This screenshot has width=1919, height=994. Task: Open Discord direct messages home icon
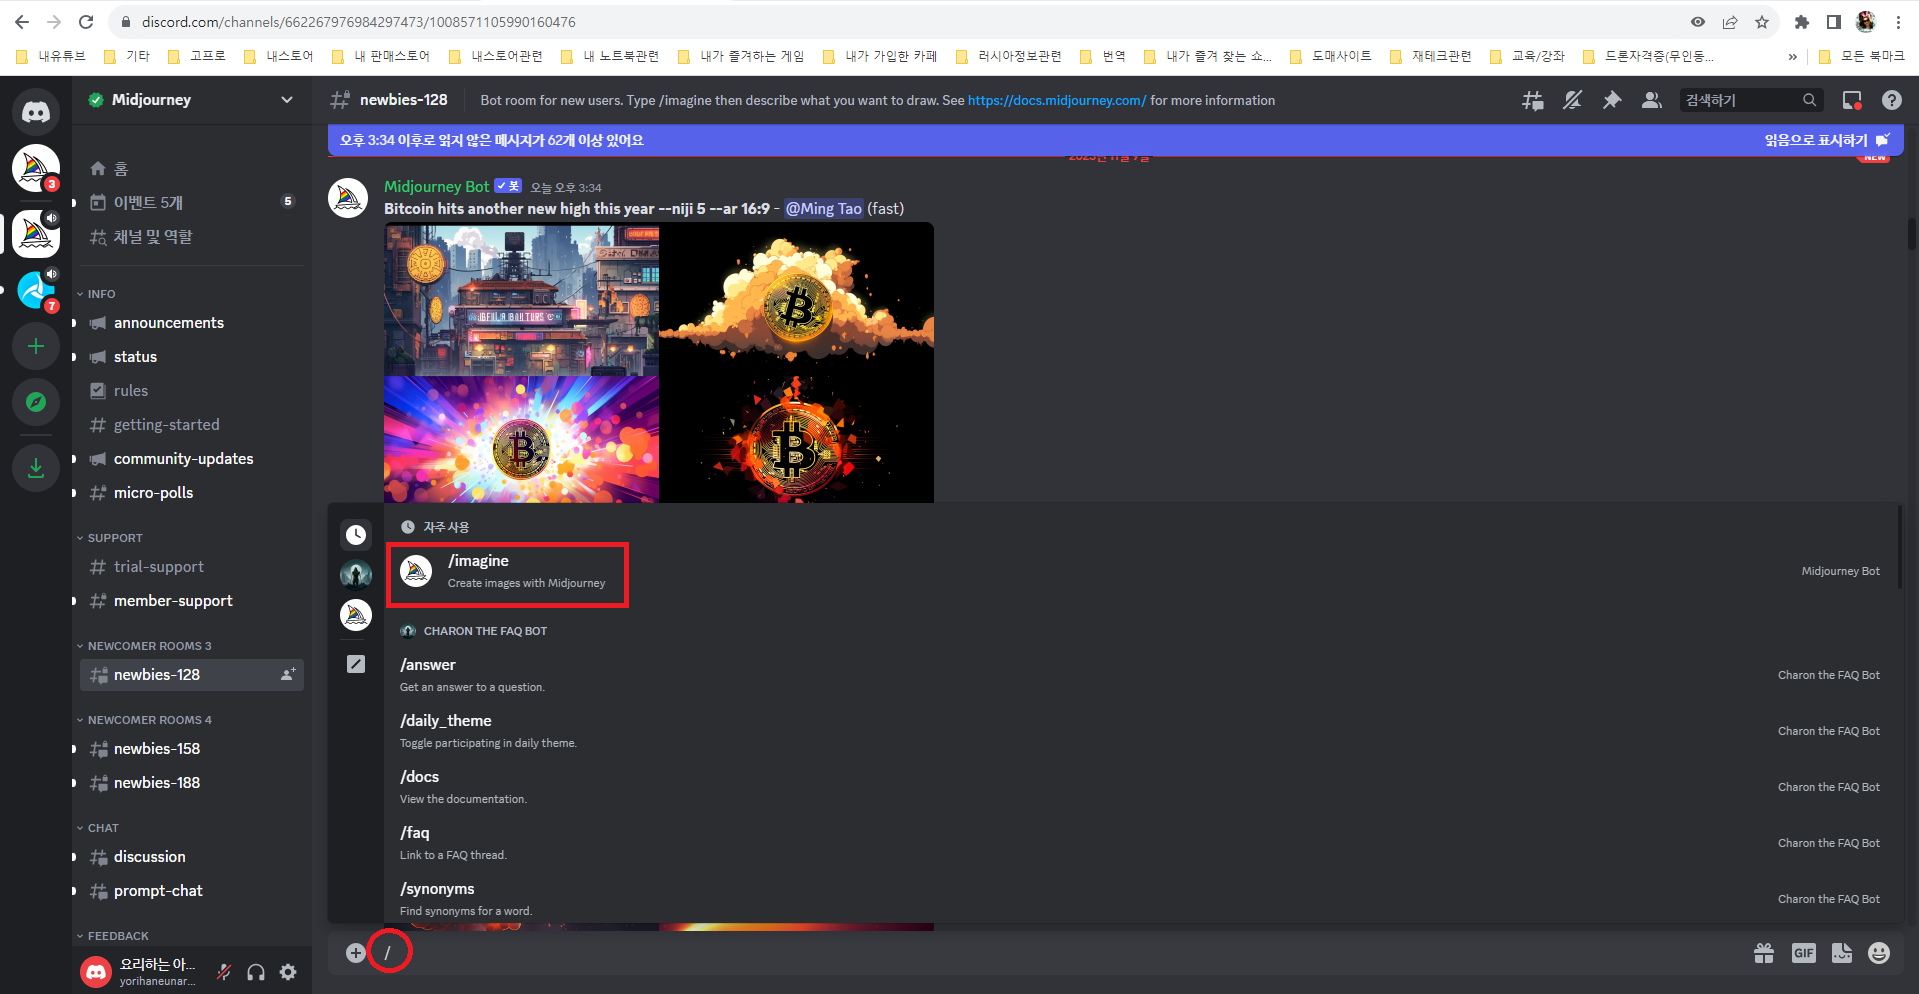click(x=36, y=112)
